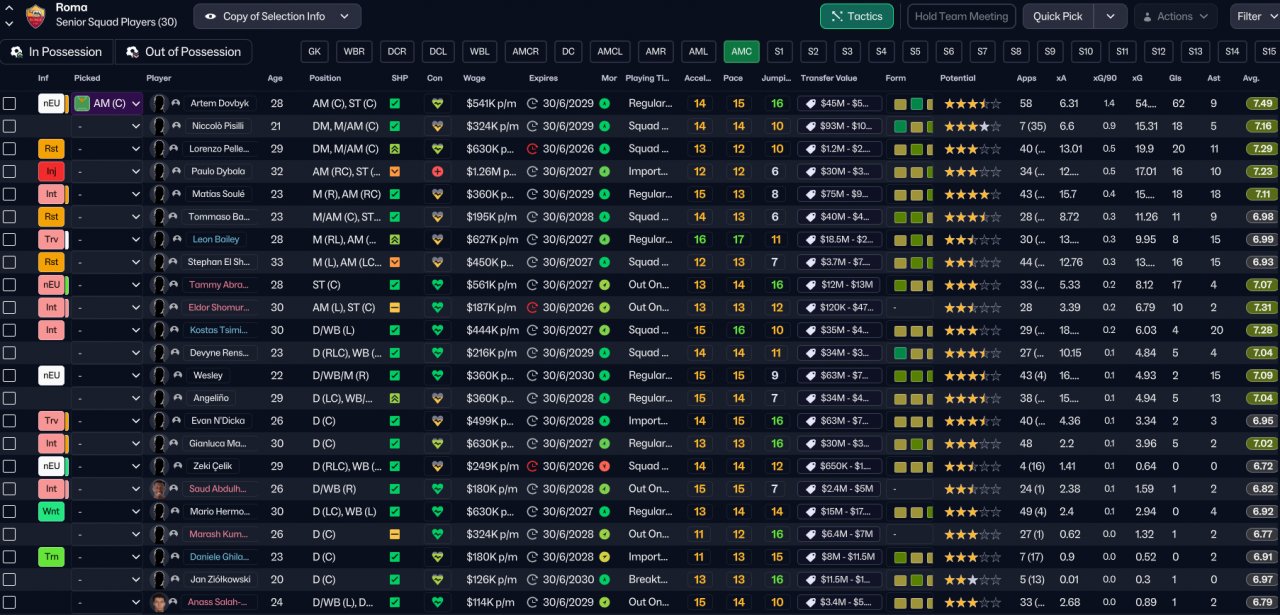Image resolution: width=1280 pixels, height=615 pixels.
Task: Switch to the Out of Possession tab
Action: [183, 52]
